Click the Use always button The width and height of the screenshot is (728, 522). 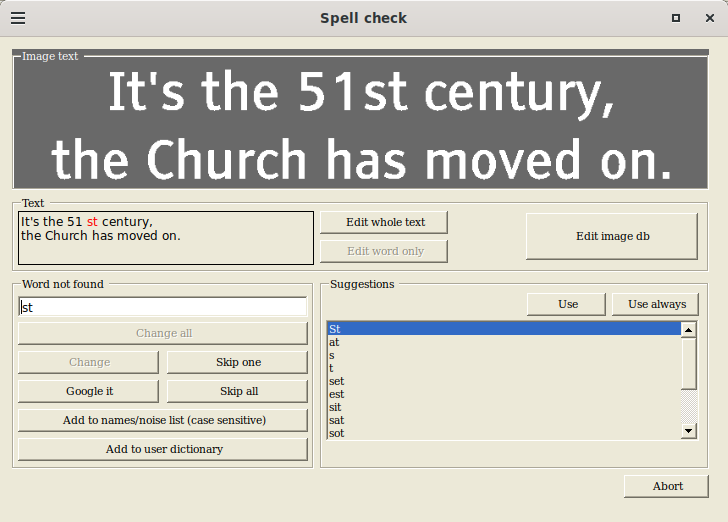click(655, 304)
